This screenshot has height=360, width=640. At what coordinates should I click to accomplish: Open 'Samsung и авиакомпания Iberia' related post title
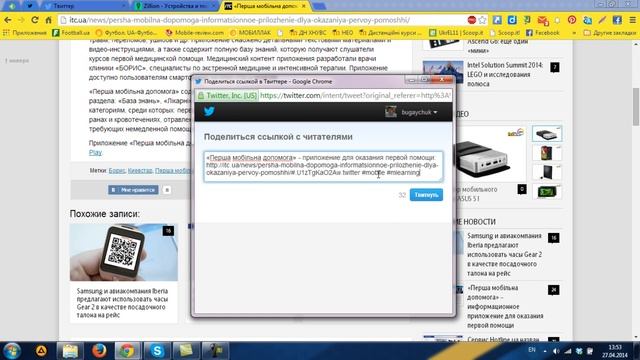[x=122, y=303]
